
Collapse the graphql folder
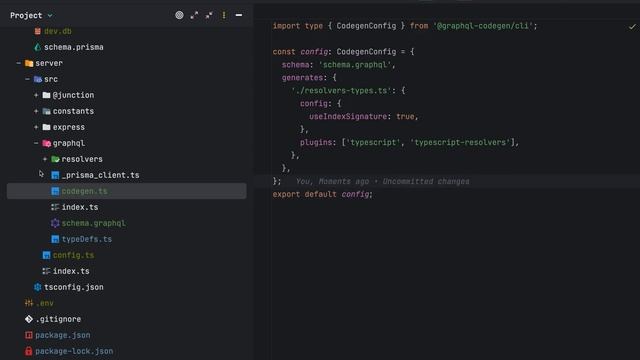coord(36,143)
